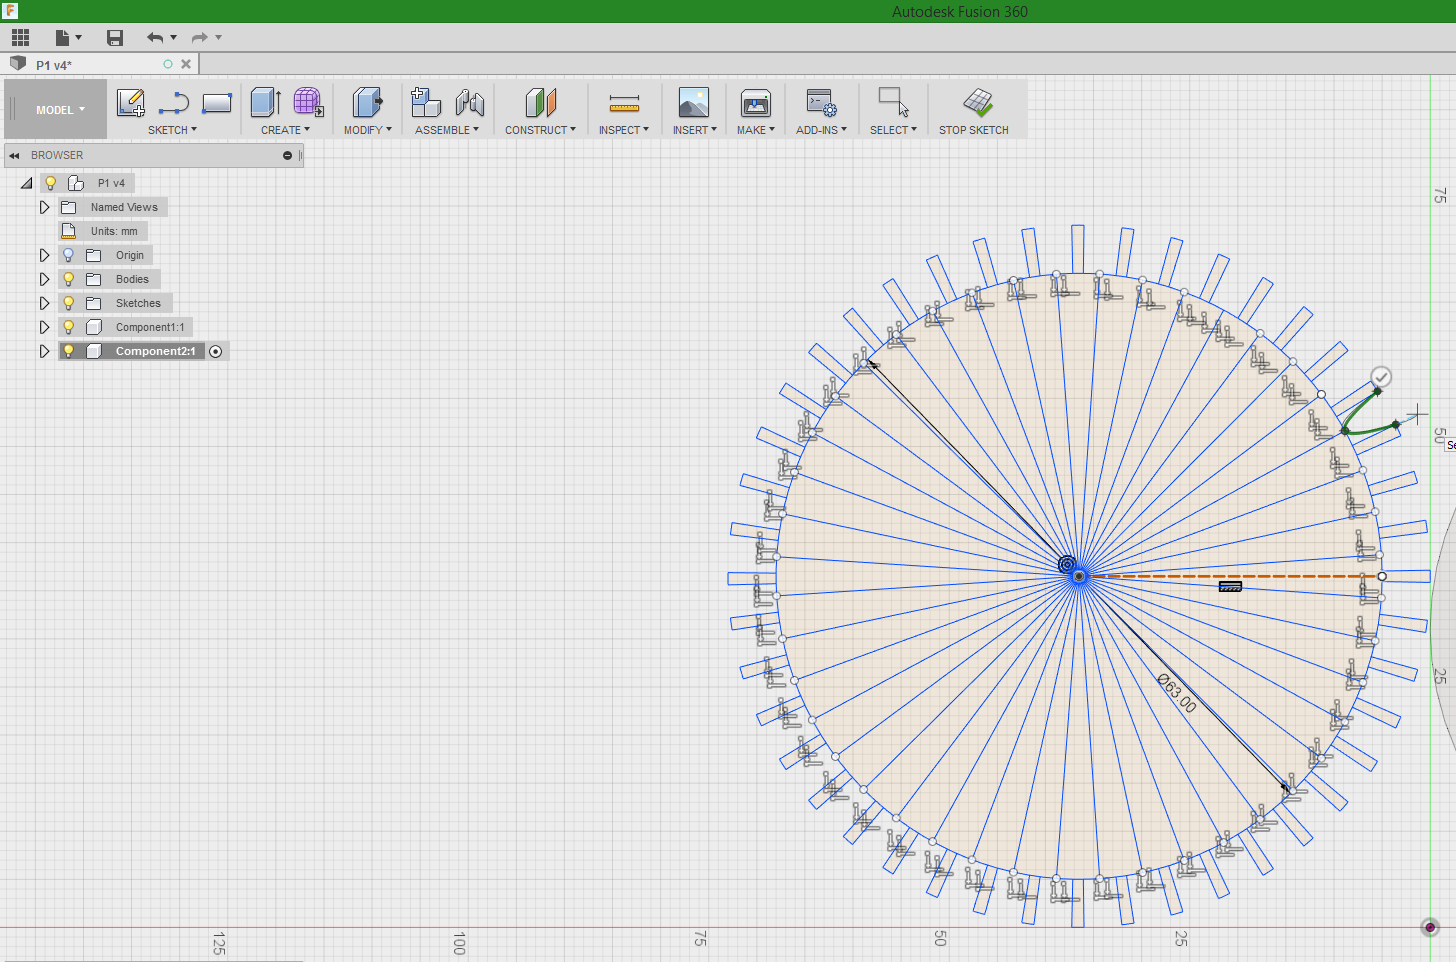Screen dimensions: 1456x962
Task: Click the New Component icon
Action: click(426, 102)
